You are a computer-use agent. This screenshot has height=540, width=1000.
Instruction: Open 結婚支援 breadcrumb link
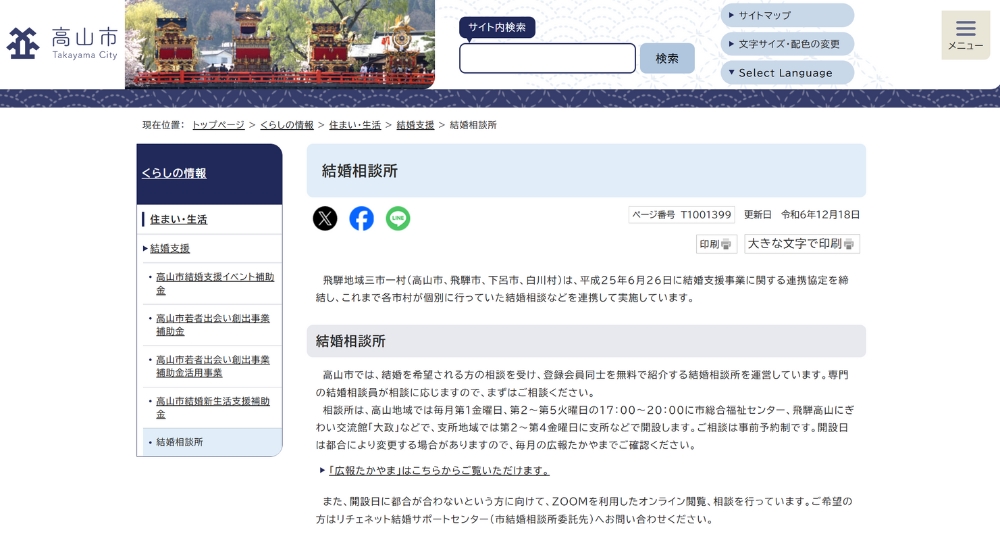(415, 125)
